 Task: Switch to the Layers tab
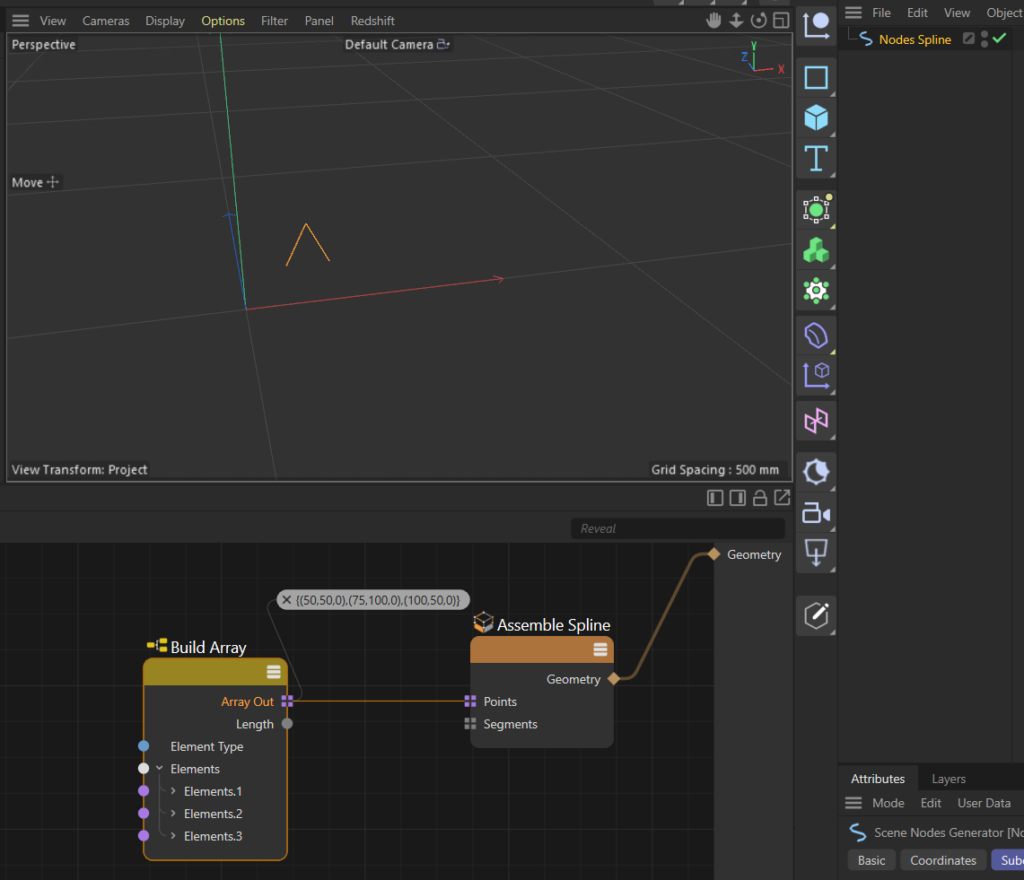(x=947, y=778)
